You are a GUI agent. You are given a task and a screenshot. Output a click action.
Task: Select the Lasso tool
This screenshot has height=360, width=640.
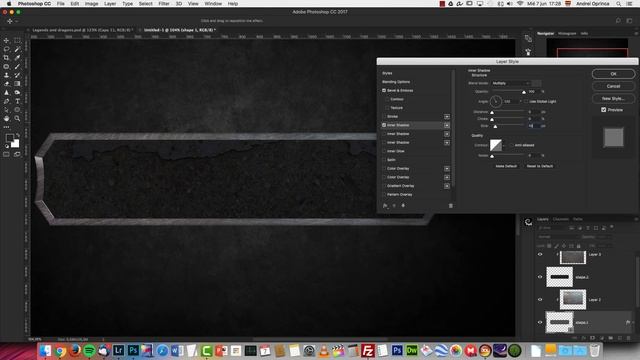tap(6, 49)
